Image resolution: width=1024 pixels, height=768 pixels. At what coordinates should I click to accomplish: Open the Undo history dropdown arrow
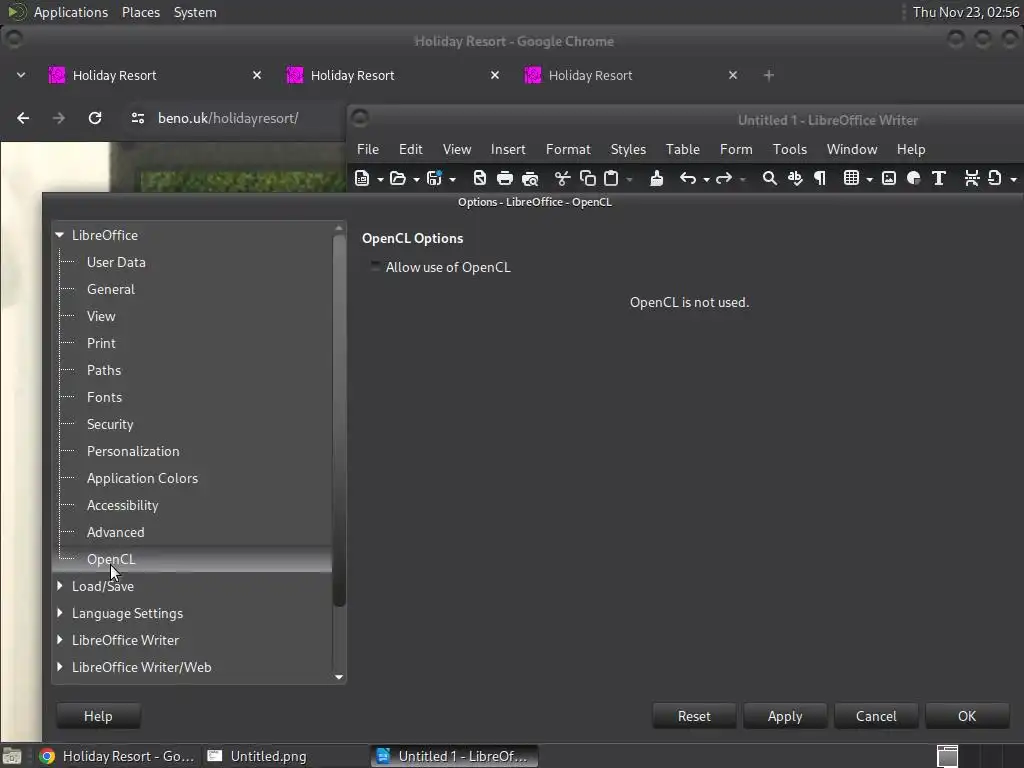(706, 179)
